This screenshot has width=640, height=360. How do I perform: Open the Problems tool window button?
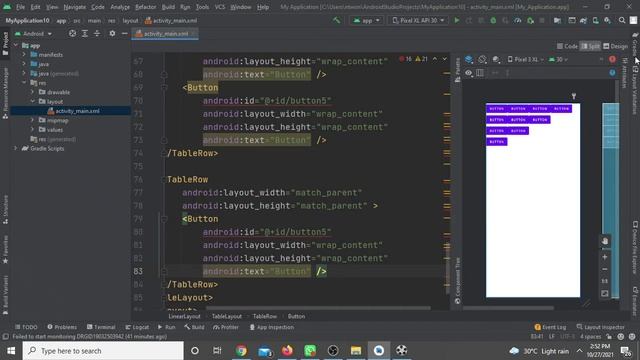(62, 327)
